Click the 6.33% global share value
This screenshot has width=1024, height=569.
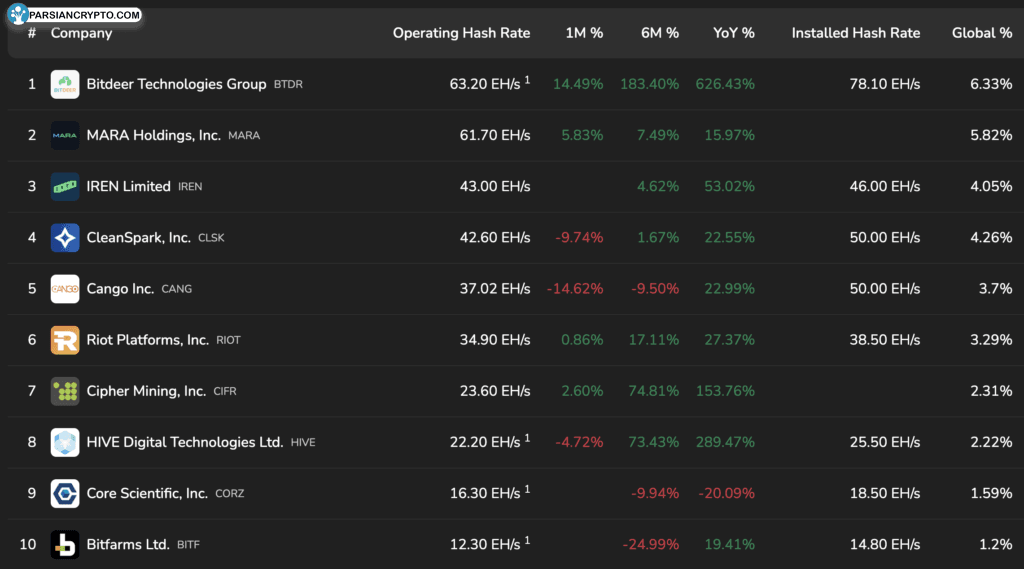coord(991,84)
